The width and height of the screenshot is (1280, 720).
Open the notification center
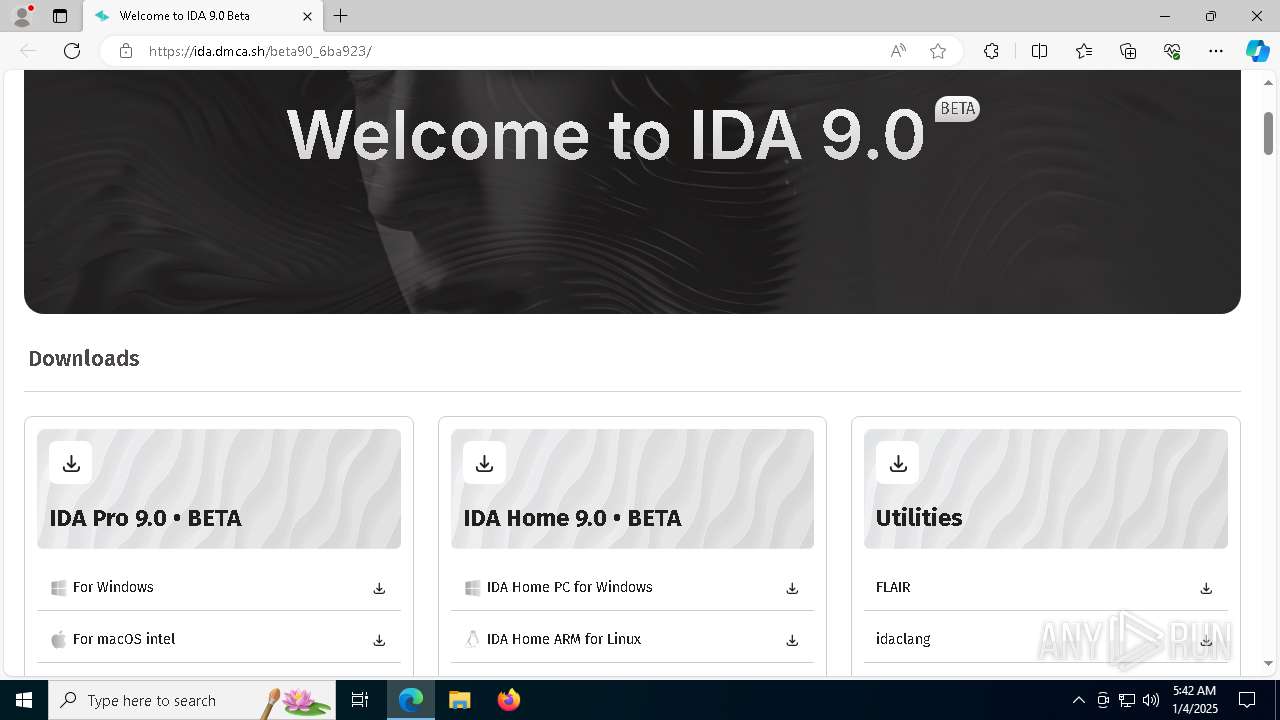click(1247, 700)
